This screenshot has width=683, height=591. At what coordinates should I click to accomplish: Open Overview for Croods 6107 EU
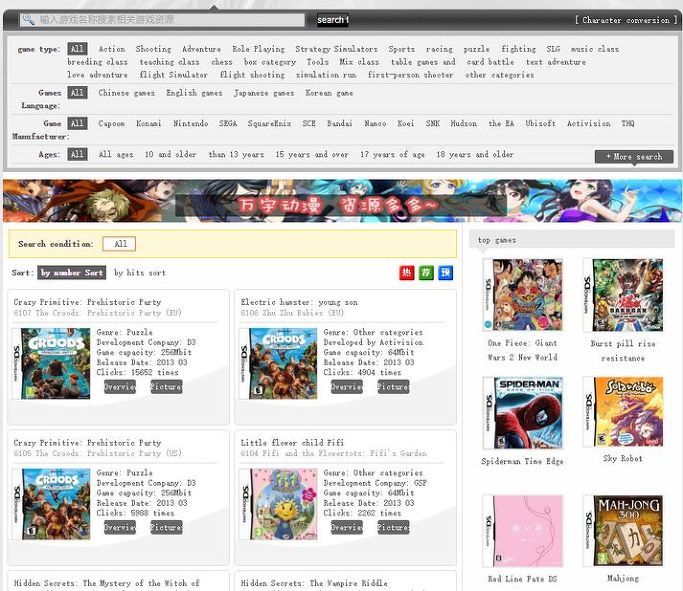coord(120,387)
